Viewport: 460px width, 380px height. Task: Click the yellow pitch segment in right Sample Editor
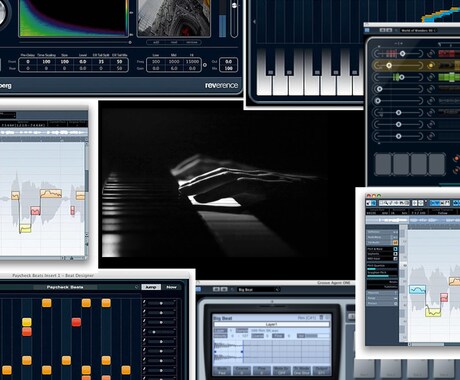click(433, 312)
